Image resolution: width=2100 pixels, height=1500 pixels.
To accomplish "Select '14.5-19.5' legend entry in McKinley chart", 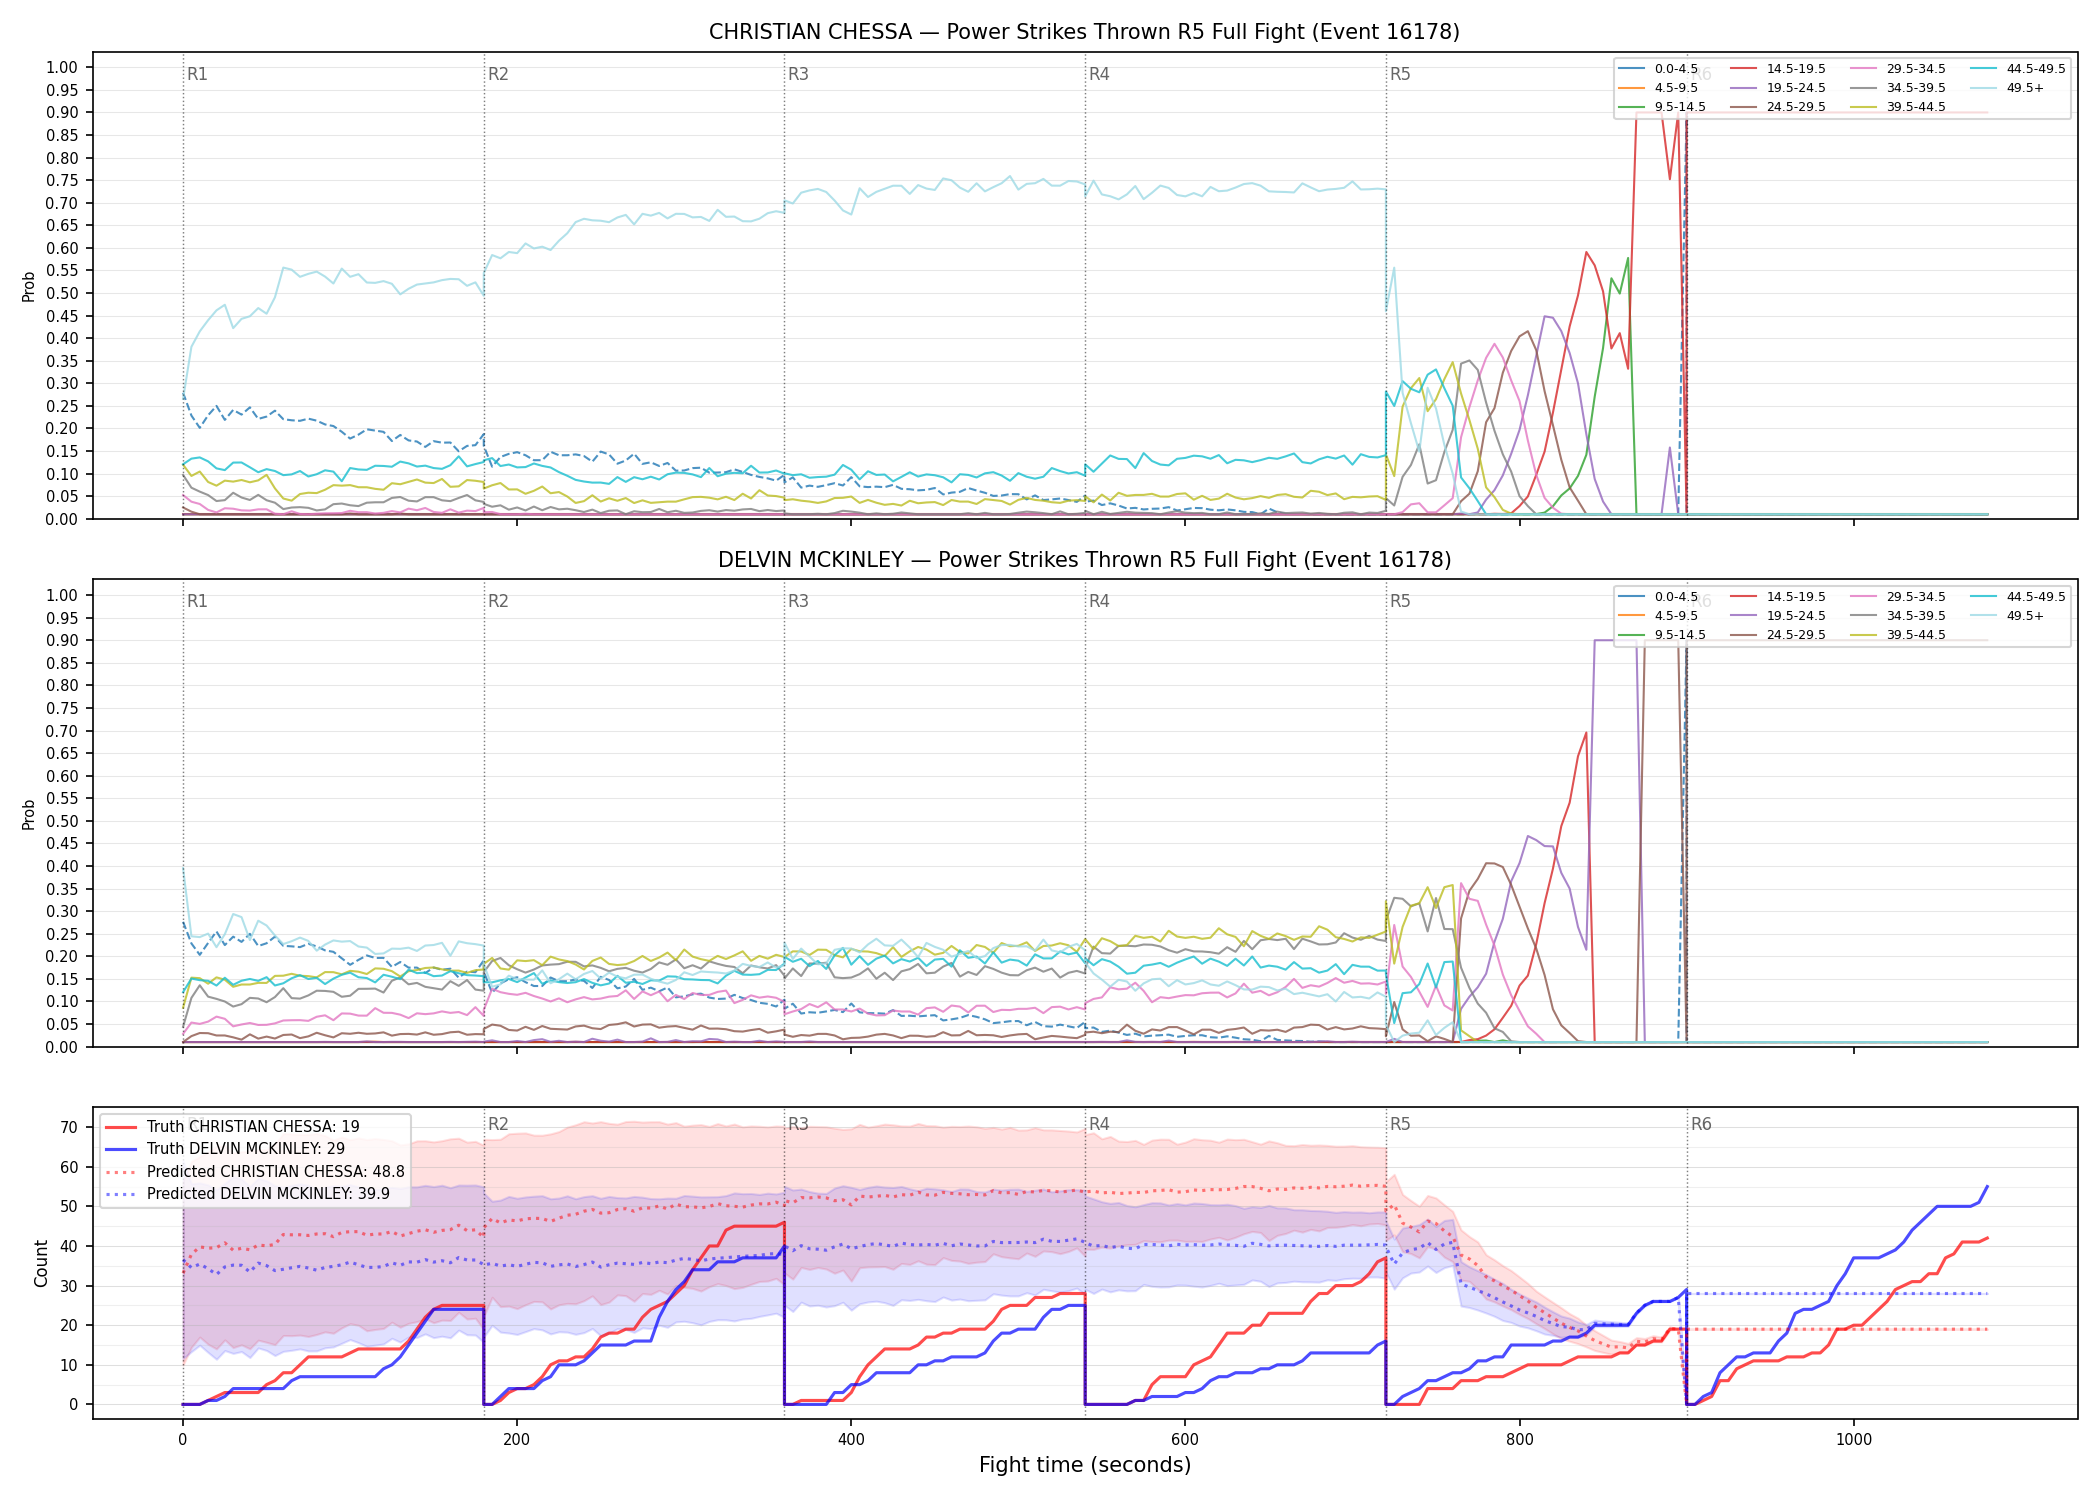I will click(1778, 597).
